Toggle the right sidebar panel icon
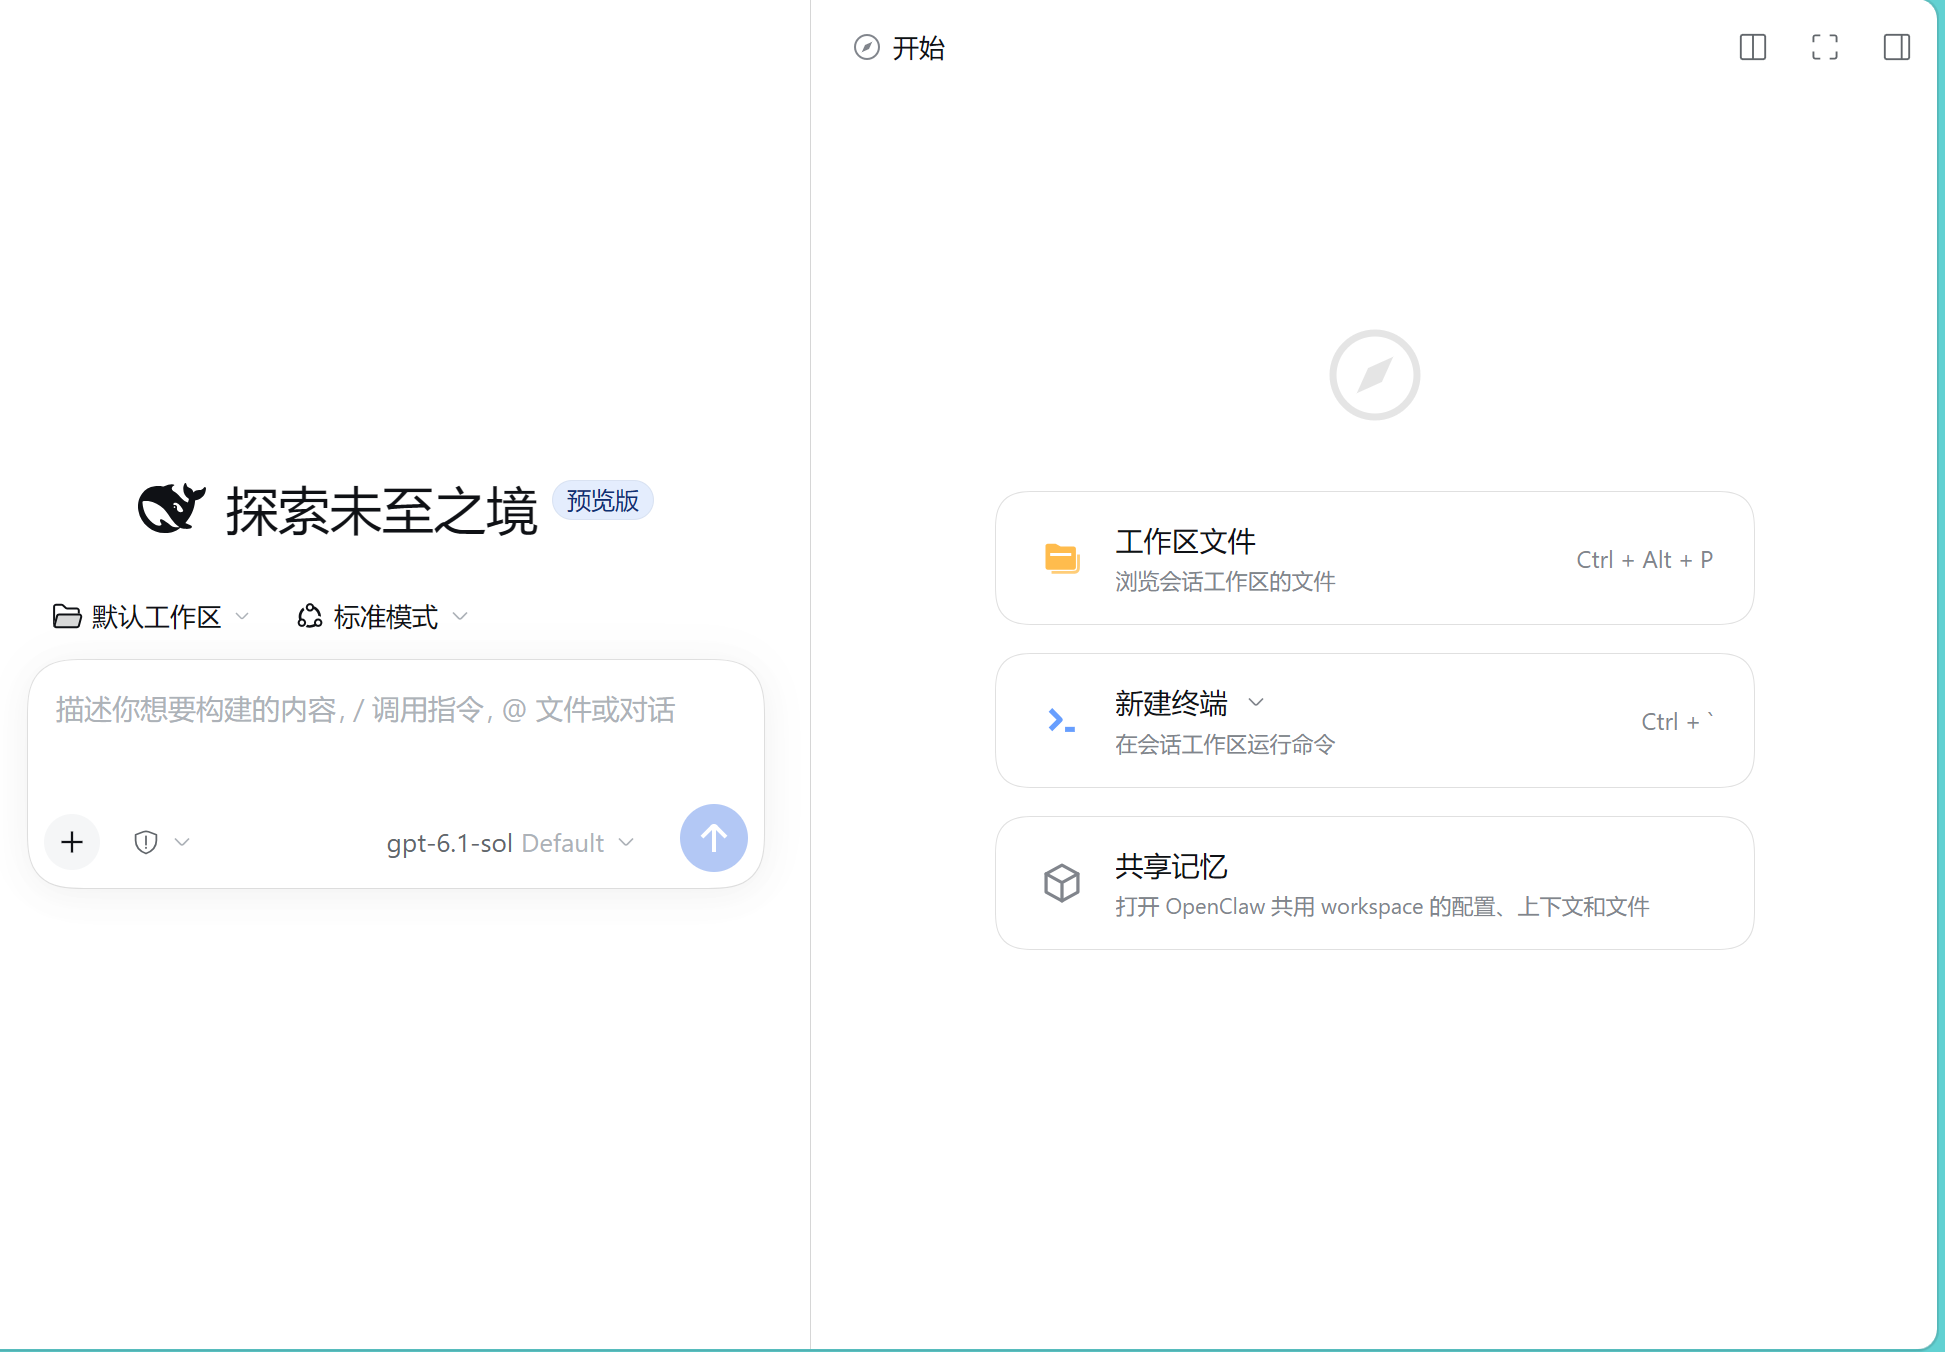1945x1352 pixels. (1897, 47)
